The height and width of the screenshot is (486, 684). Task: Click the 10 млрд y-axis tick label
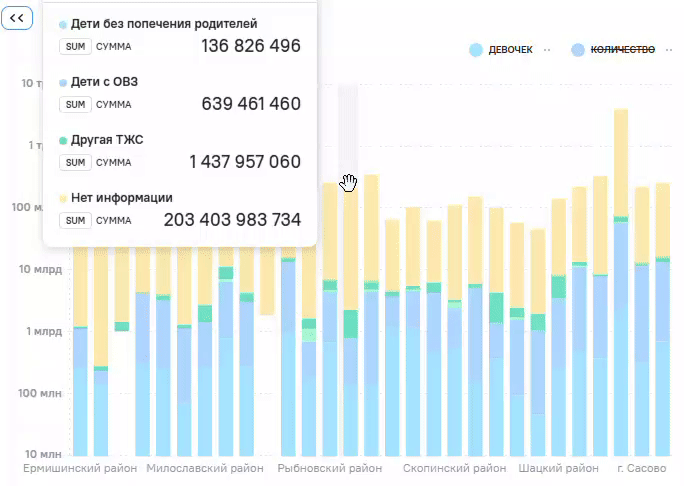pos(40,269)
